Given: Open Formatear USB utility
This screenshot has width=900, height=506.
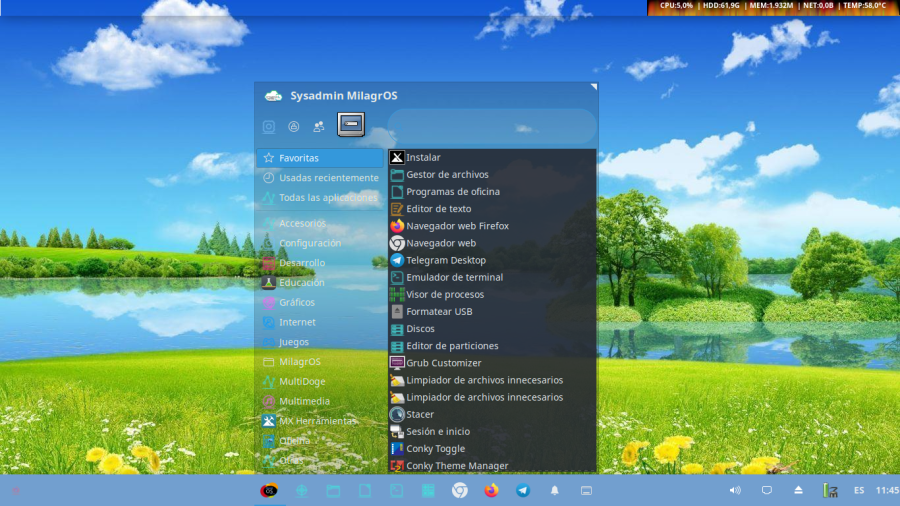Looking at the screenshot, I should pyautogui.click(x=439, y=311).
